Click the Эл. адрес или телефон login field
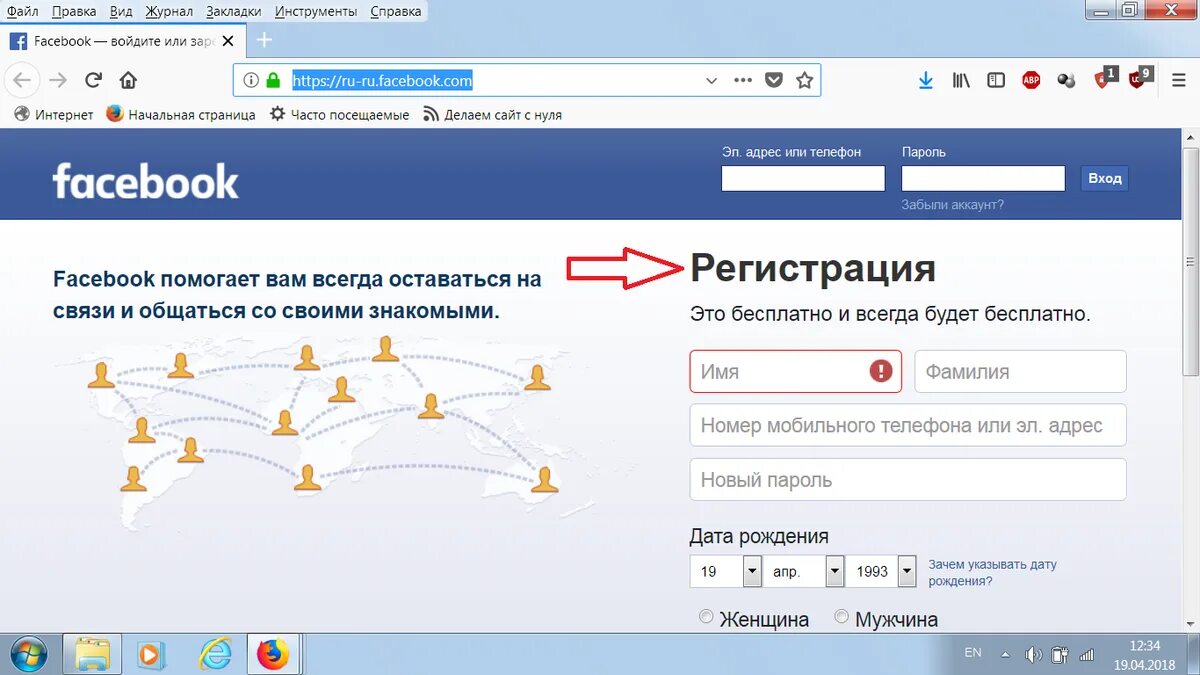Screen dimensions: 1200x675 803,178
